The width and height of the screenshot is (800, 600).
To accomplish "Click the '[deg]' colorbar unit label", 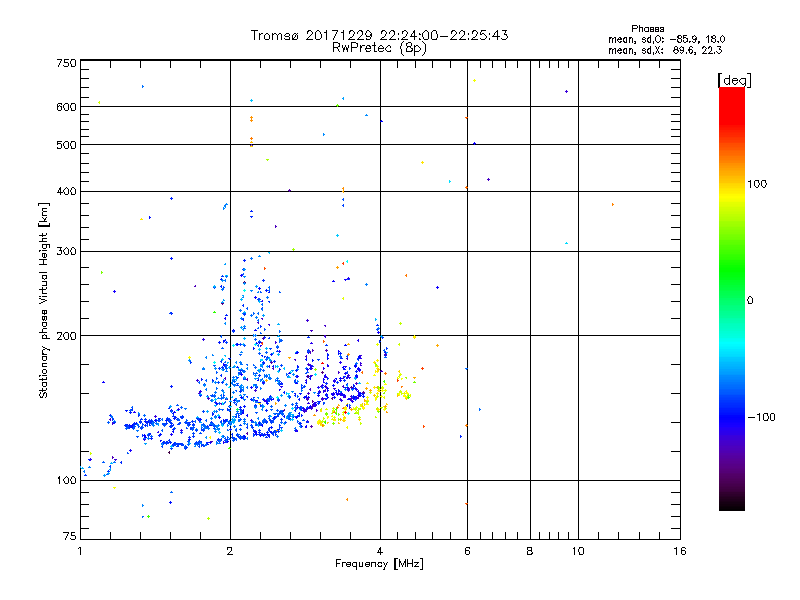I will (734, 80).
